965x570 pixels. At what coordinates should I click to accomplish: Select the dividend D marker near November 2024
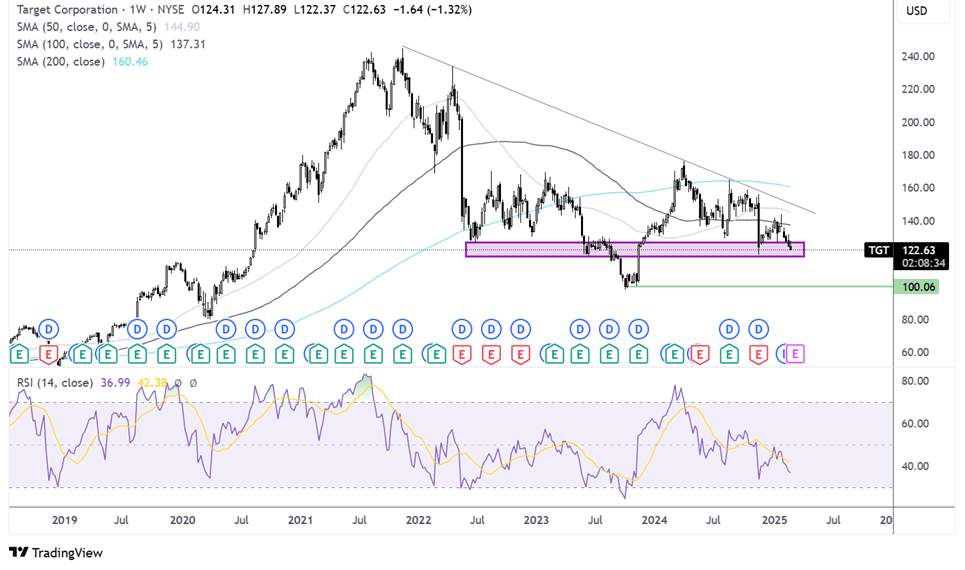click(x=759, y=329)
